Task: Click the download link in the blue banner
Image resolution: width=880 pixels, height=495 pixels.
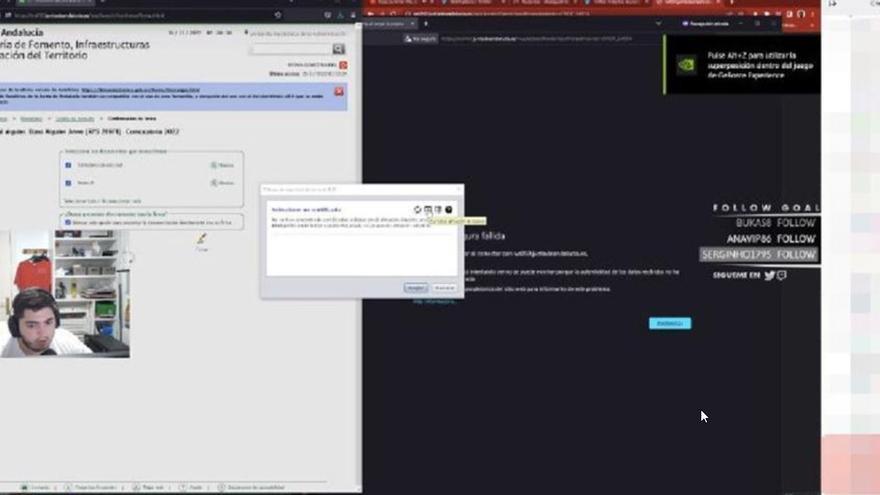Action: (140, 90)
